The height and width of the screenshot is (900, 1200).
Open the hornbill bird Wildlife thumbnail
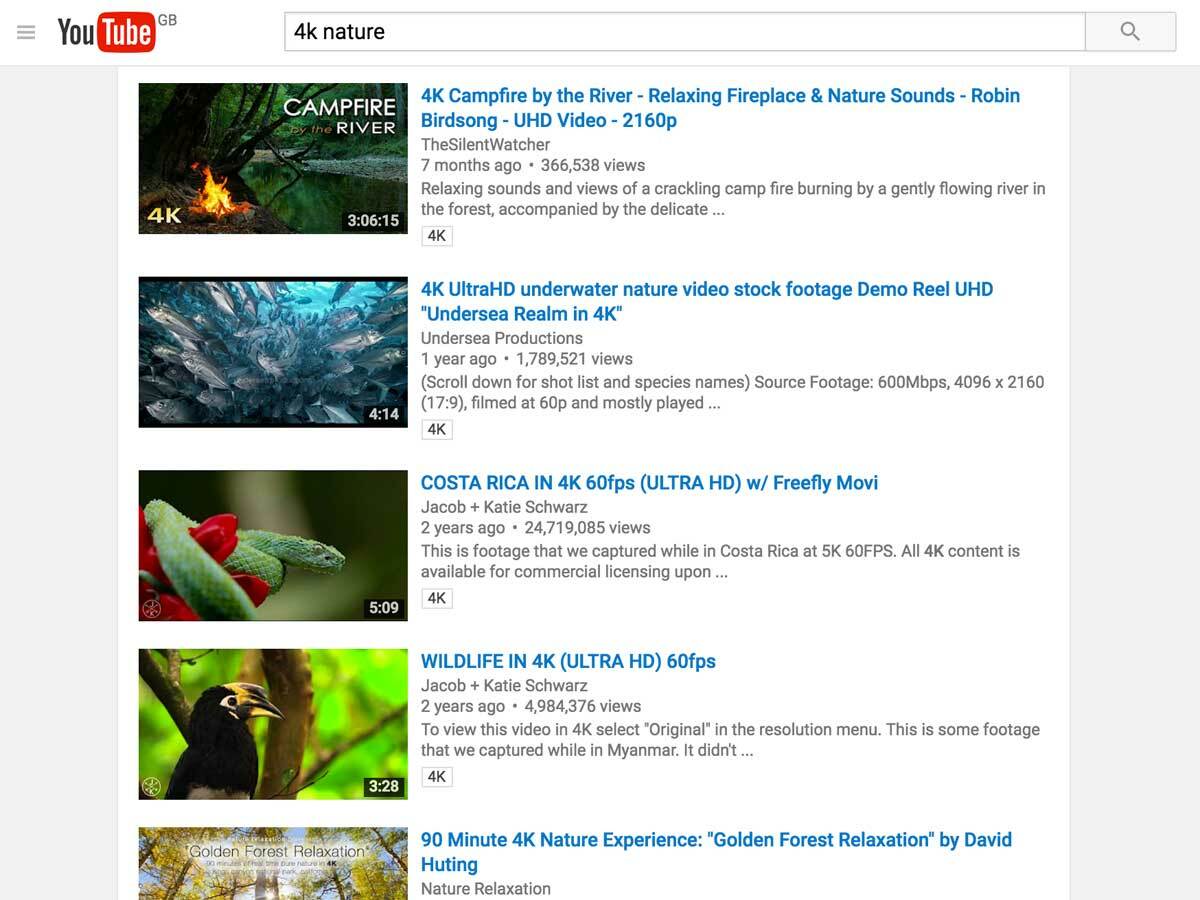coord(273,724)
